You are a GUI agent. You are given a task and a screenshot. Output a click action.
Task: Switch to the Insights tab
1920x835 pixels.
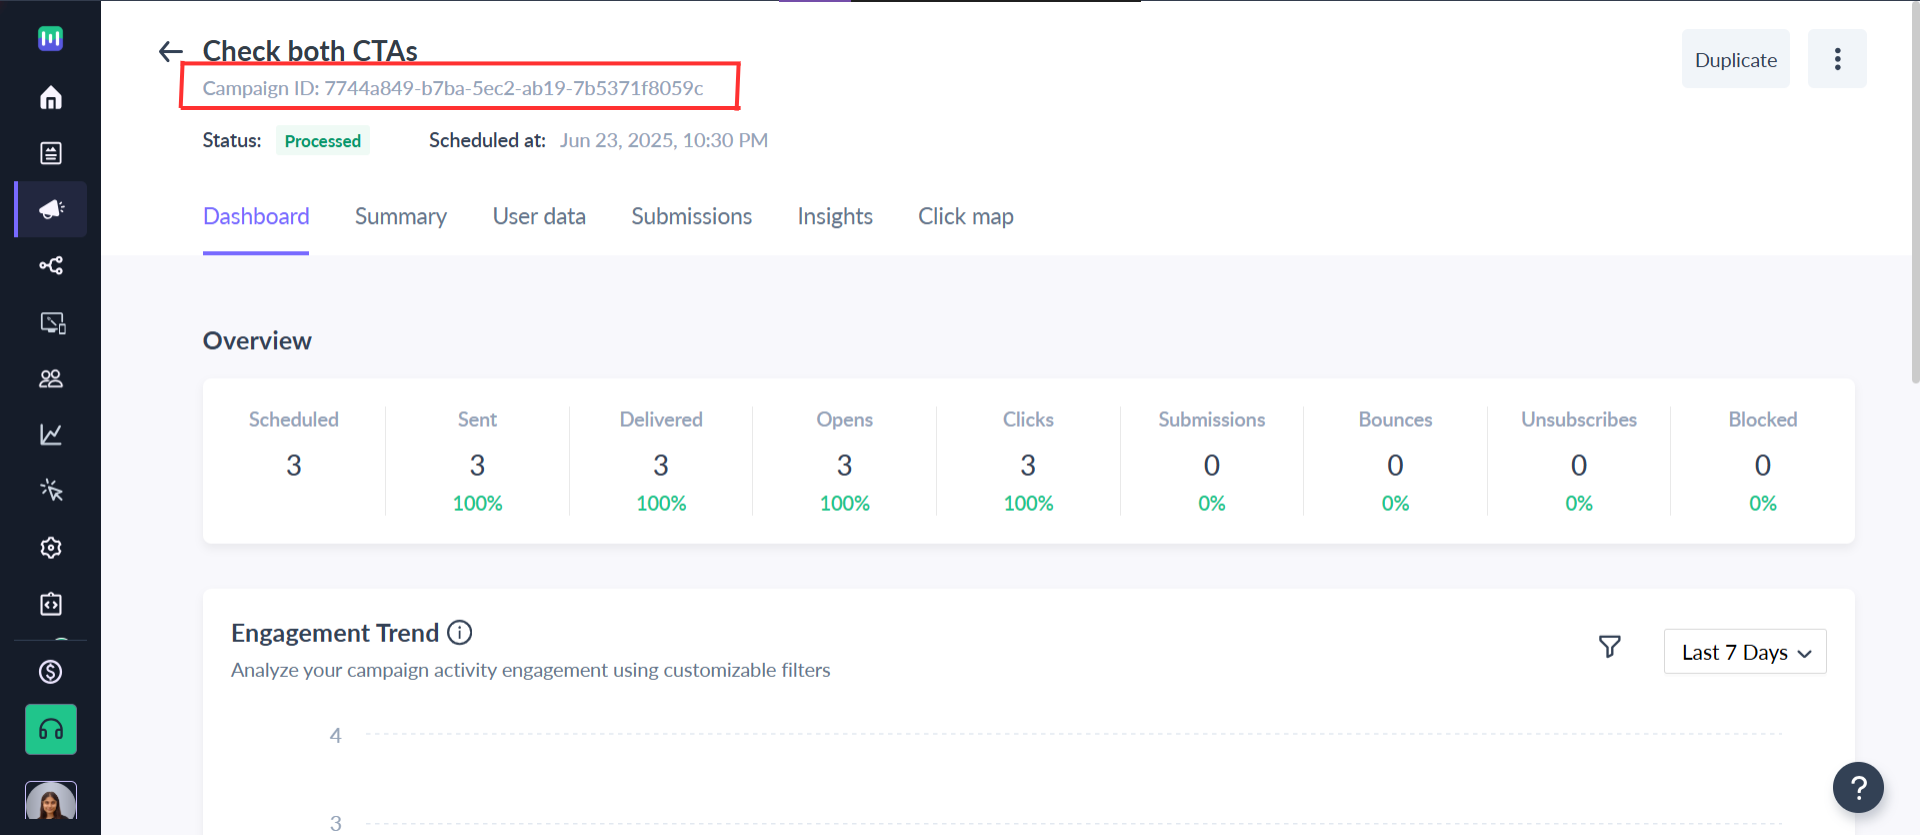tap(835, 217)
